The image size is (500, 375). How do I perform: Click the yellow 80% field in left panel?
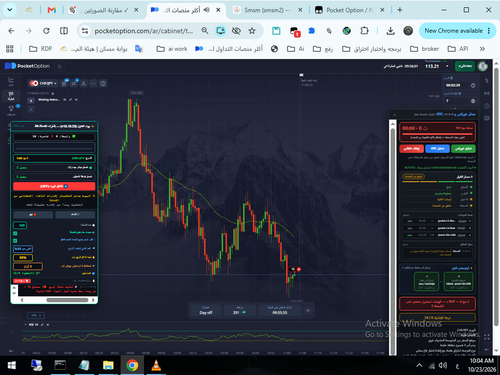pyautogui.click(x=23, y=258)
